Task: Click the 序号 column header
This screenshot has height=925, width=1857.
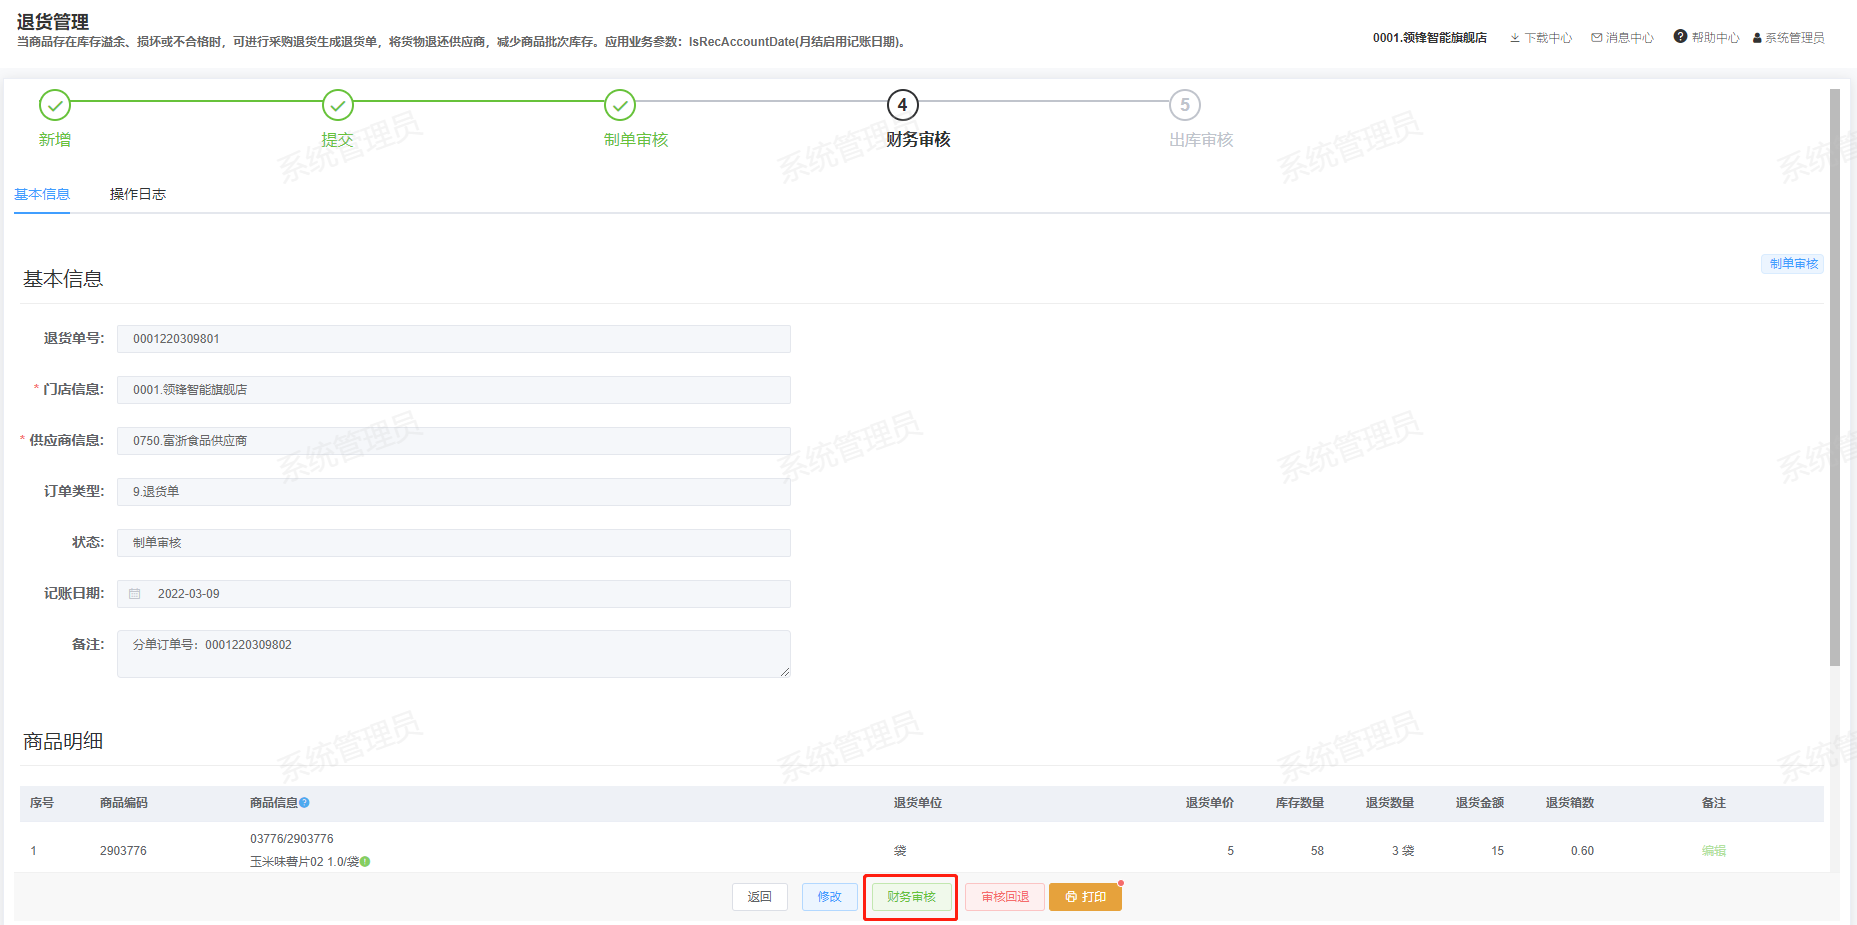Action: 42,803
